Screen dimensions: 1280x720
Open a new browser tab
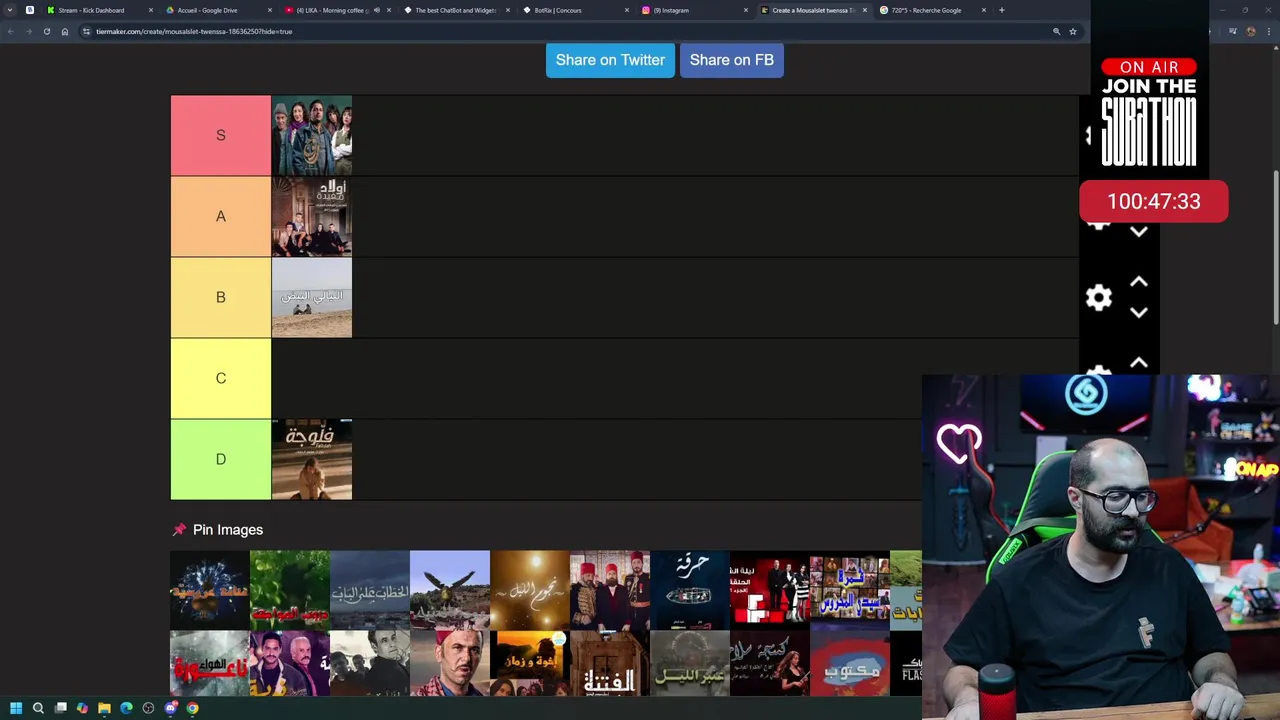click(1001, 10)
